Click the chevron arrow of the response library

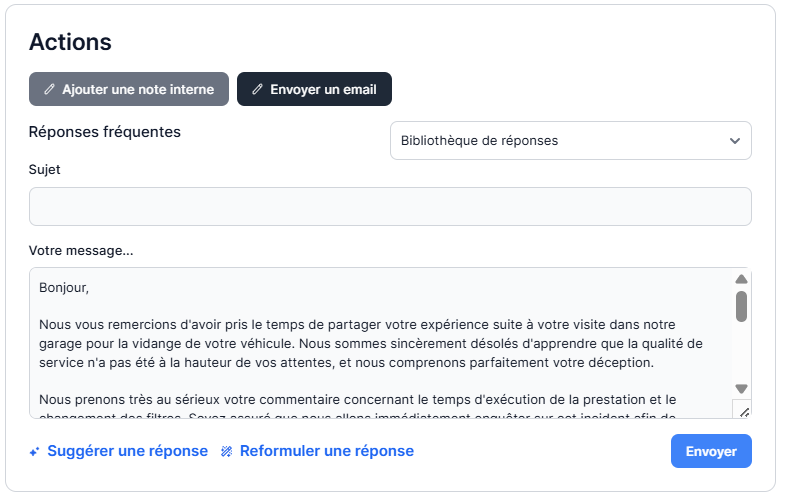[x=736, y=141]
